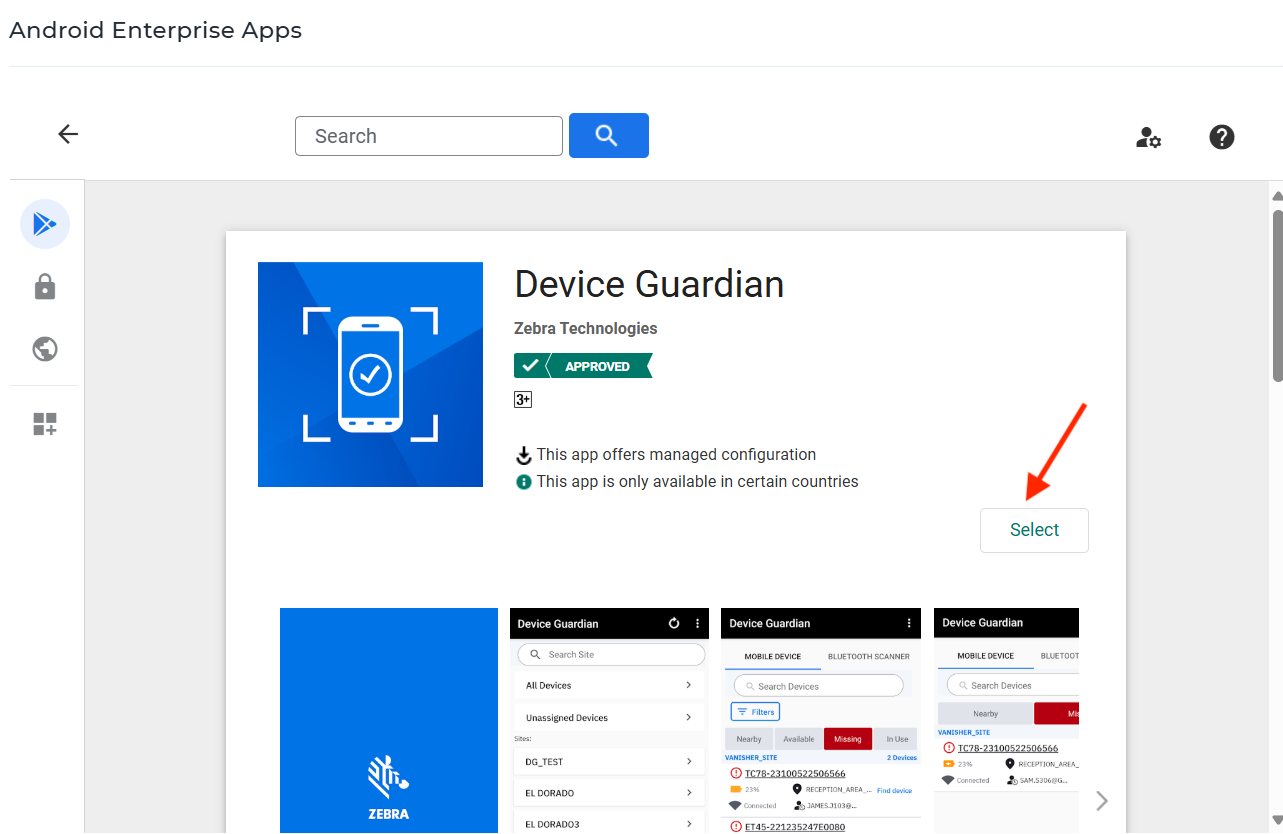Open the private apps lock icon

pos(45,287)
